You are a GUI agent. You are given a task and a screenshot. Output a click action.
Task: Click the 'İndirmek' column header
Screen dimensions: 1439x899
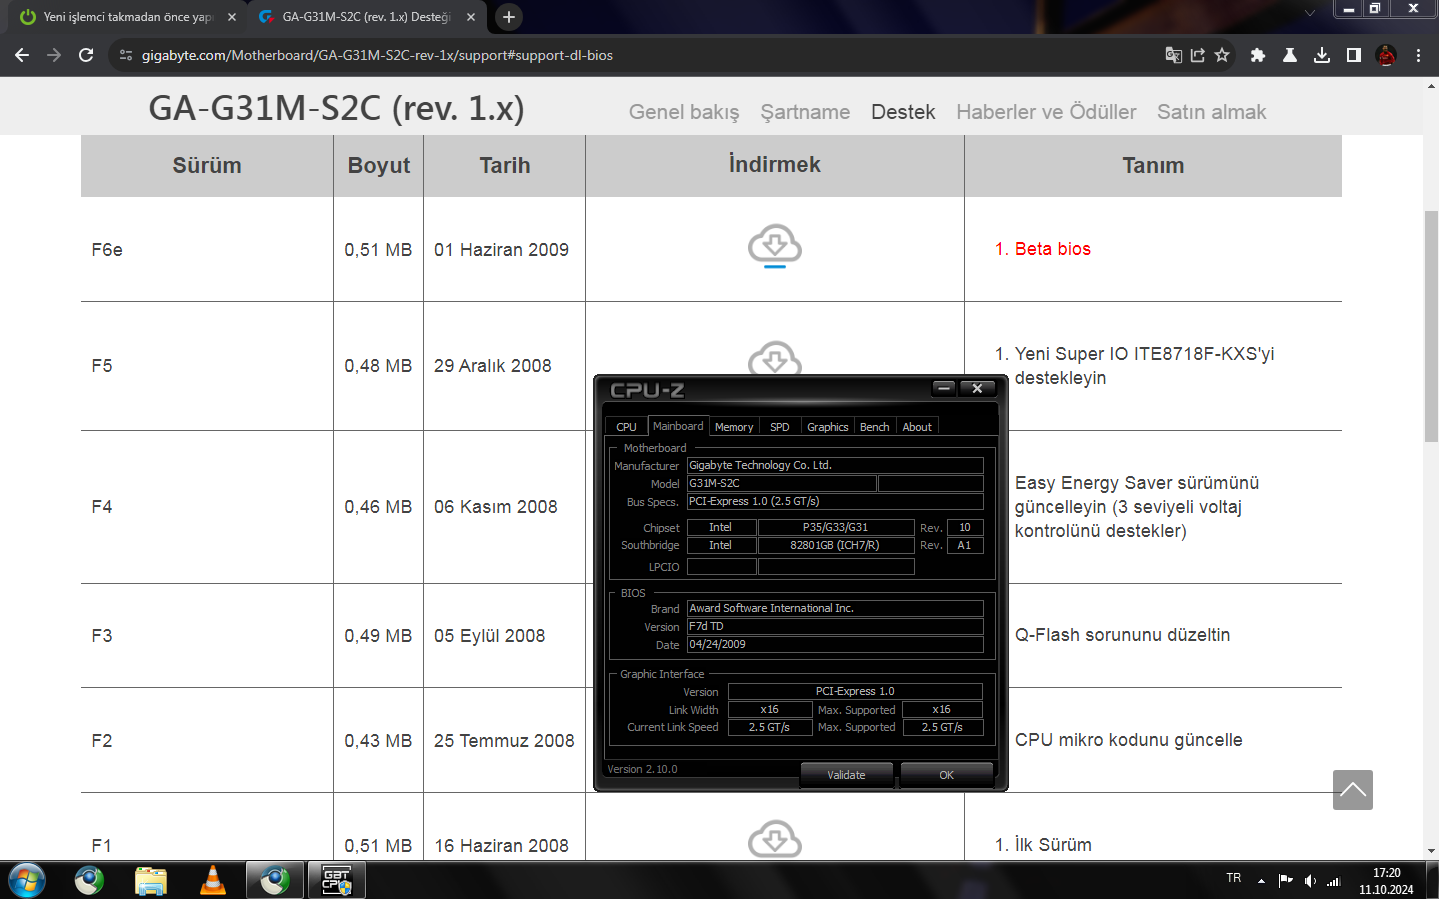click(775, 165)
